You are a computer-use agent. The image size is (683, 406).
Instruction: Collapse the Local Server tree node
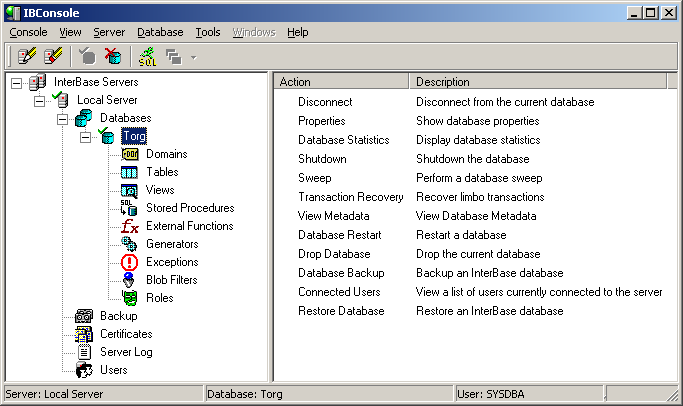[40, 101]
